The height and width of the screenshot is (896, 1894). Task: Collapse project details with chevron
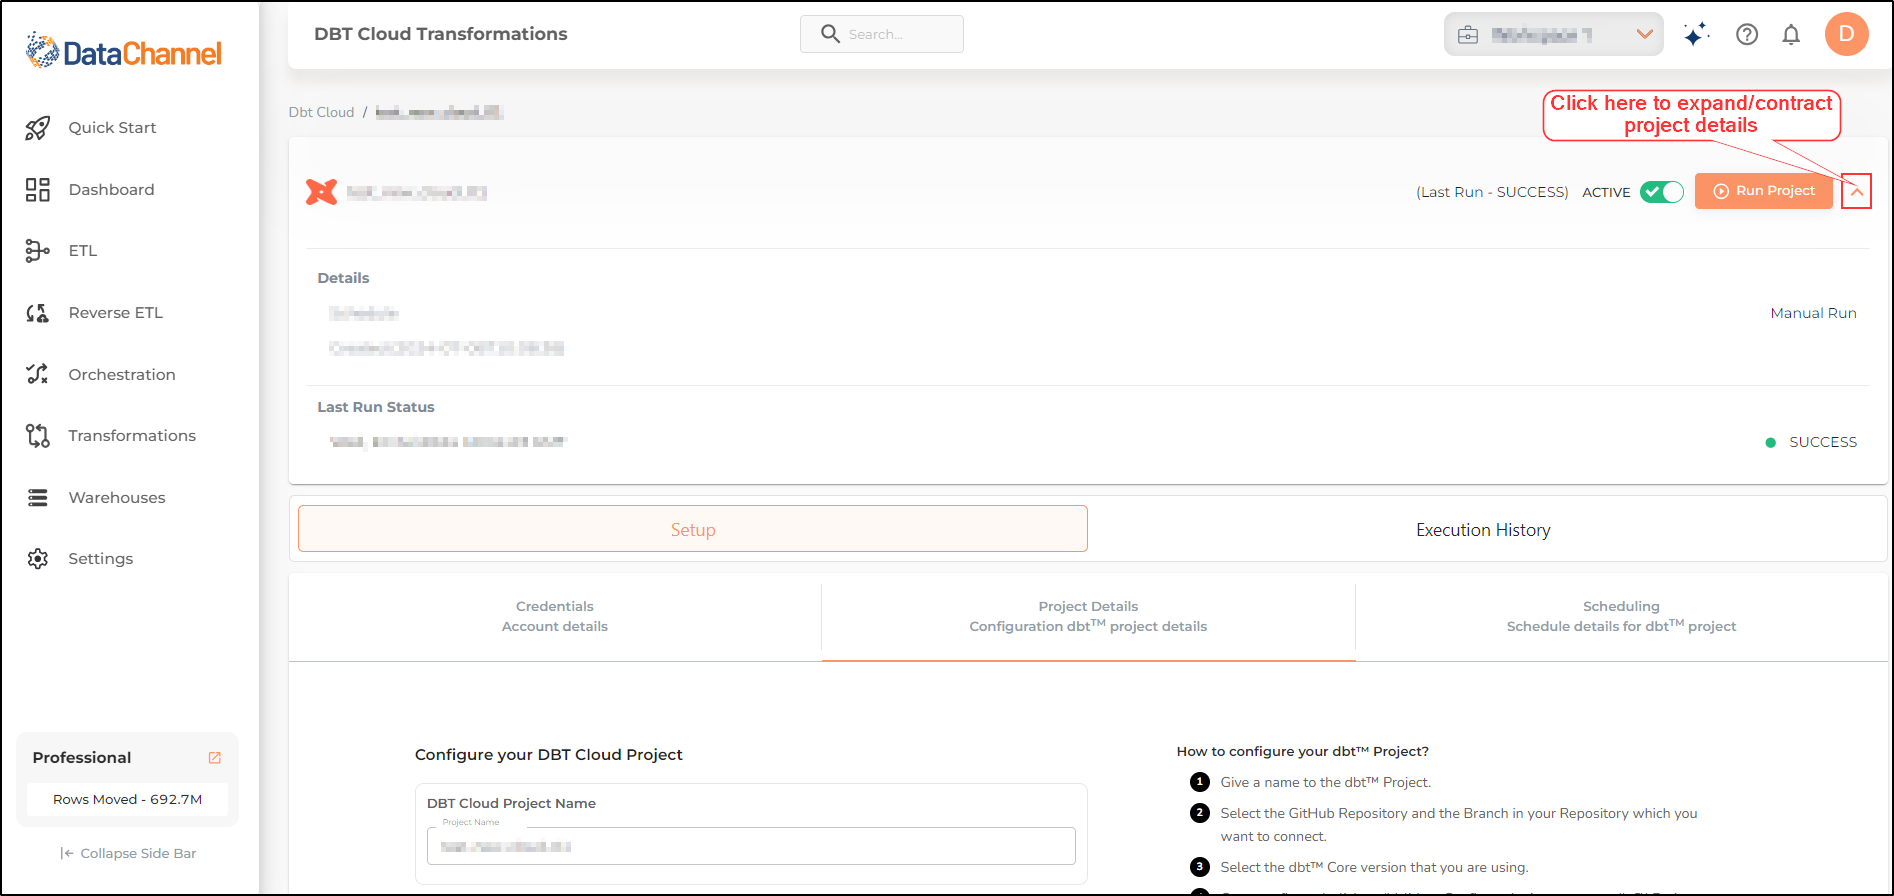point(1857,191)
